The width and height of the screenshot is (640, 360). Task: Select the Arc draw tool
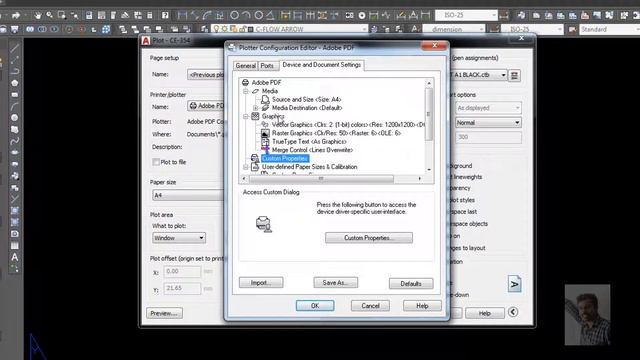(x=15, y=106)
